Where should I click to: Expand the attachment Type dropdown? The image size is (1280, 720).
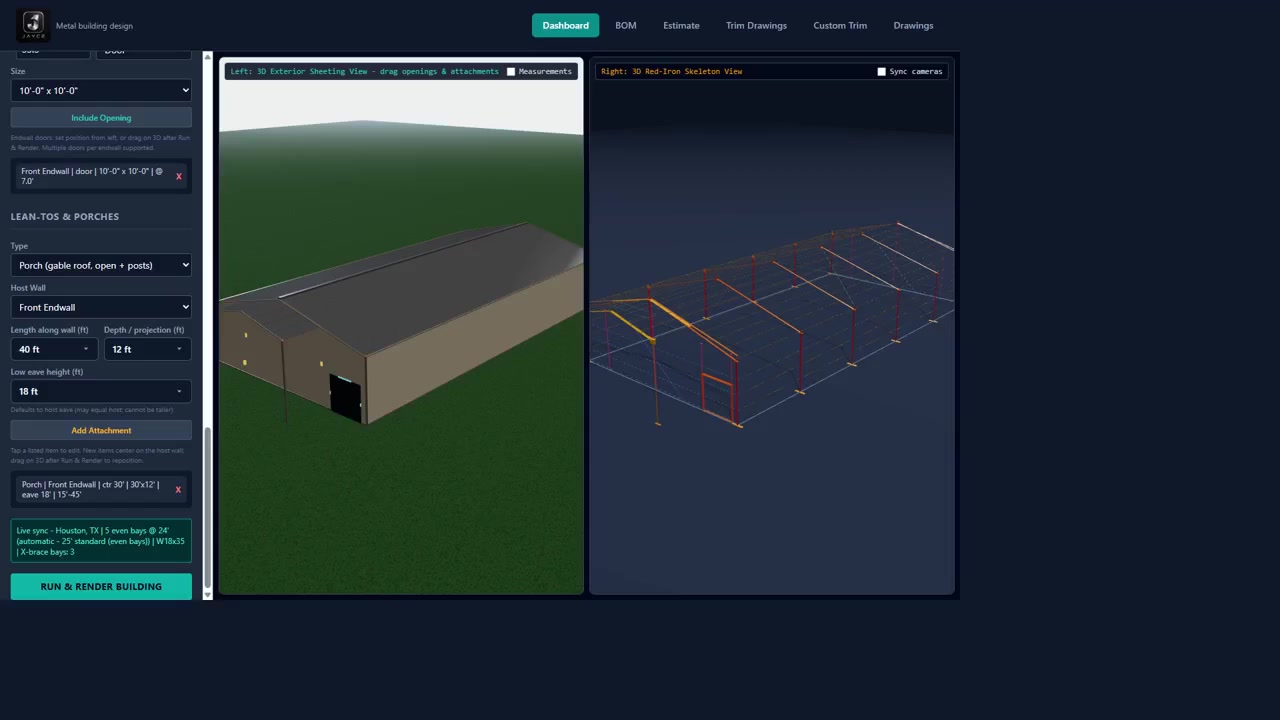[101, 265]
